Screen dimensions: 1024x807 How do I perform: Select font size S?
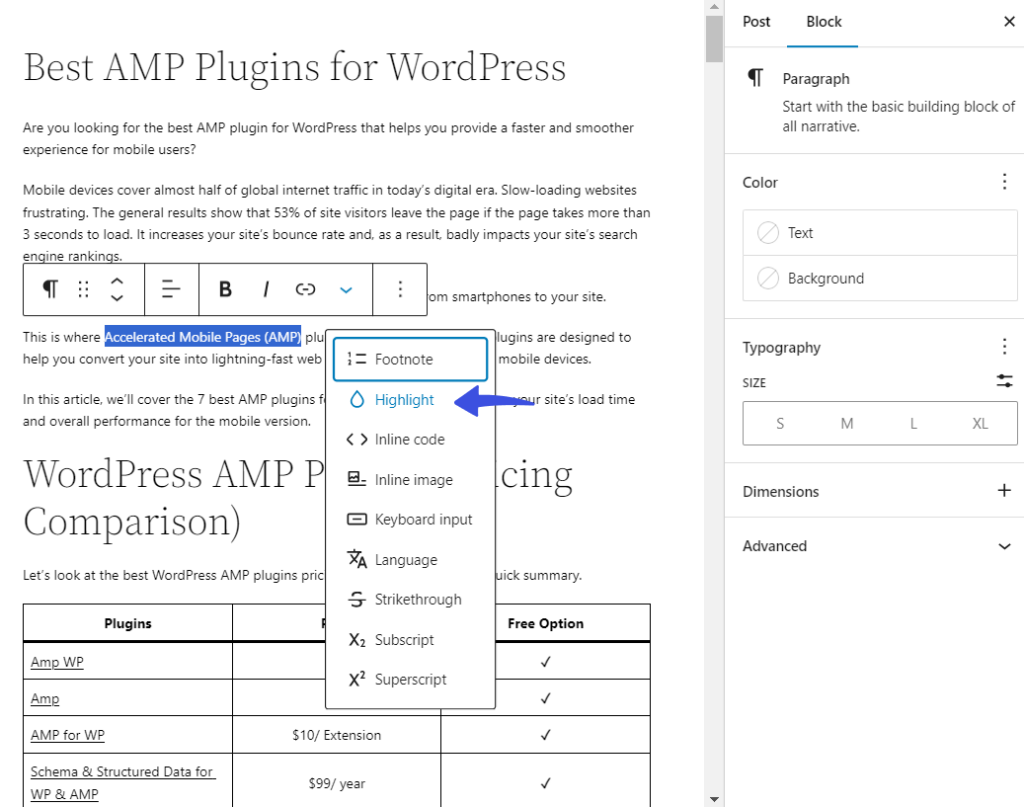point(780,424)
